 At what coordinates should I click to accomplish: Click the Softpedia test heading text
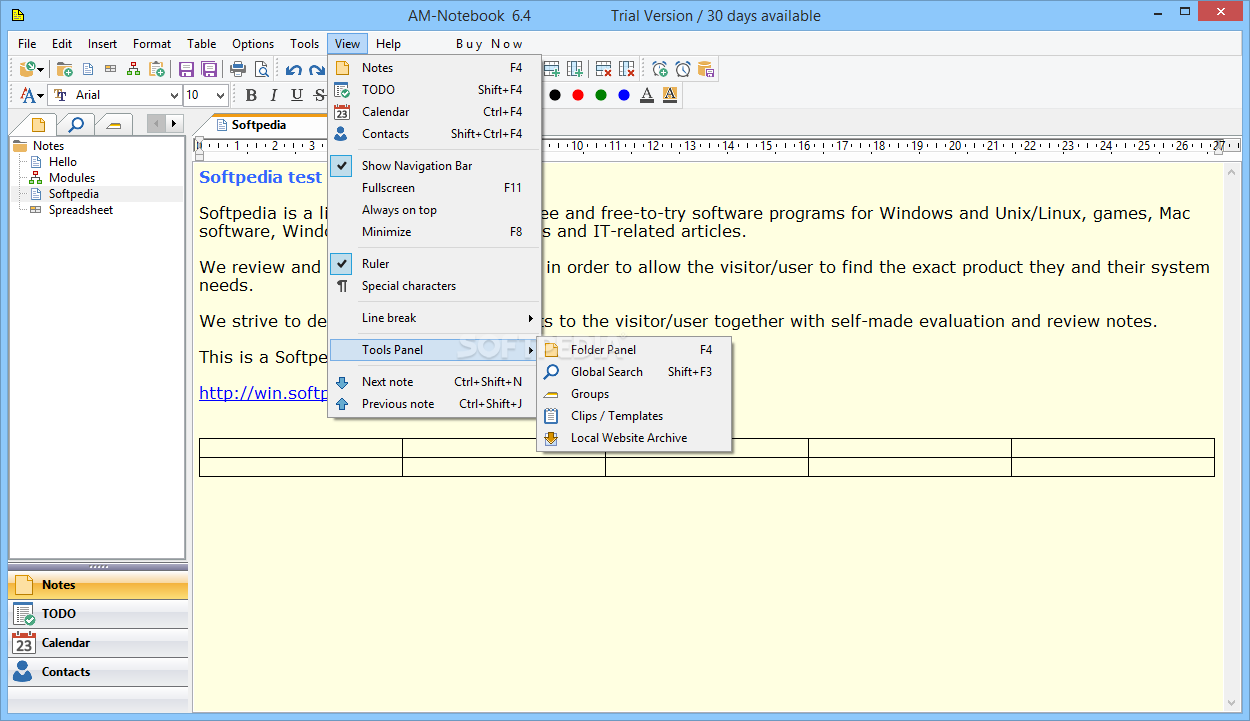click(260, 177)
